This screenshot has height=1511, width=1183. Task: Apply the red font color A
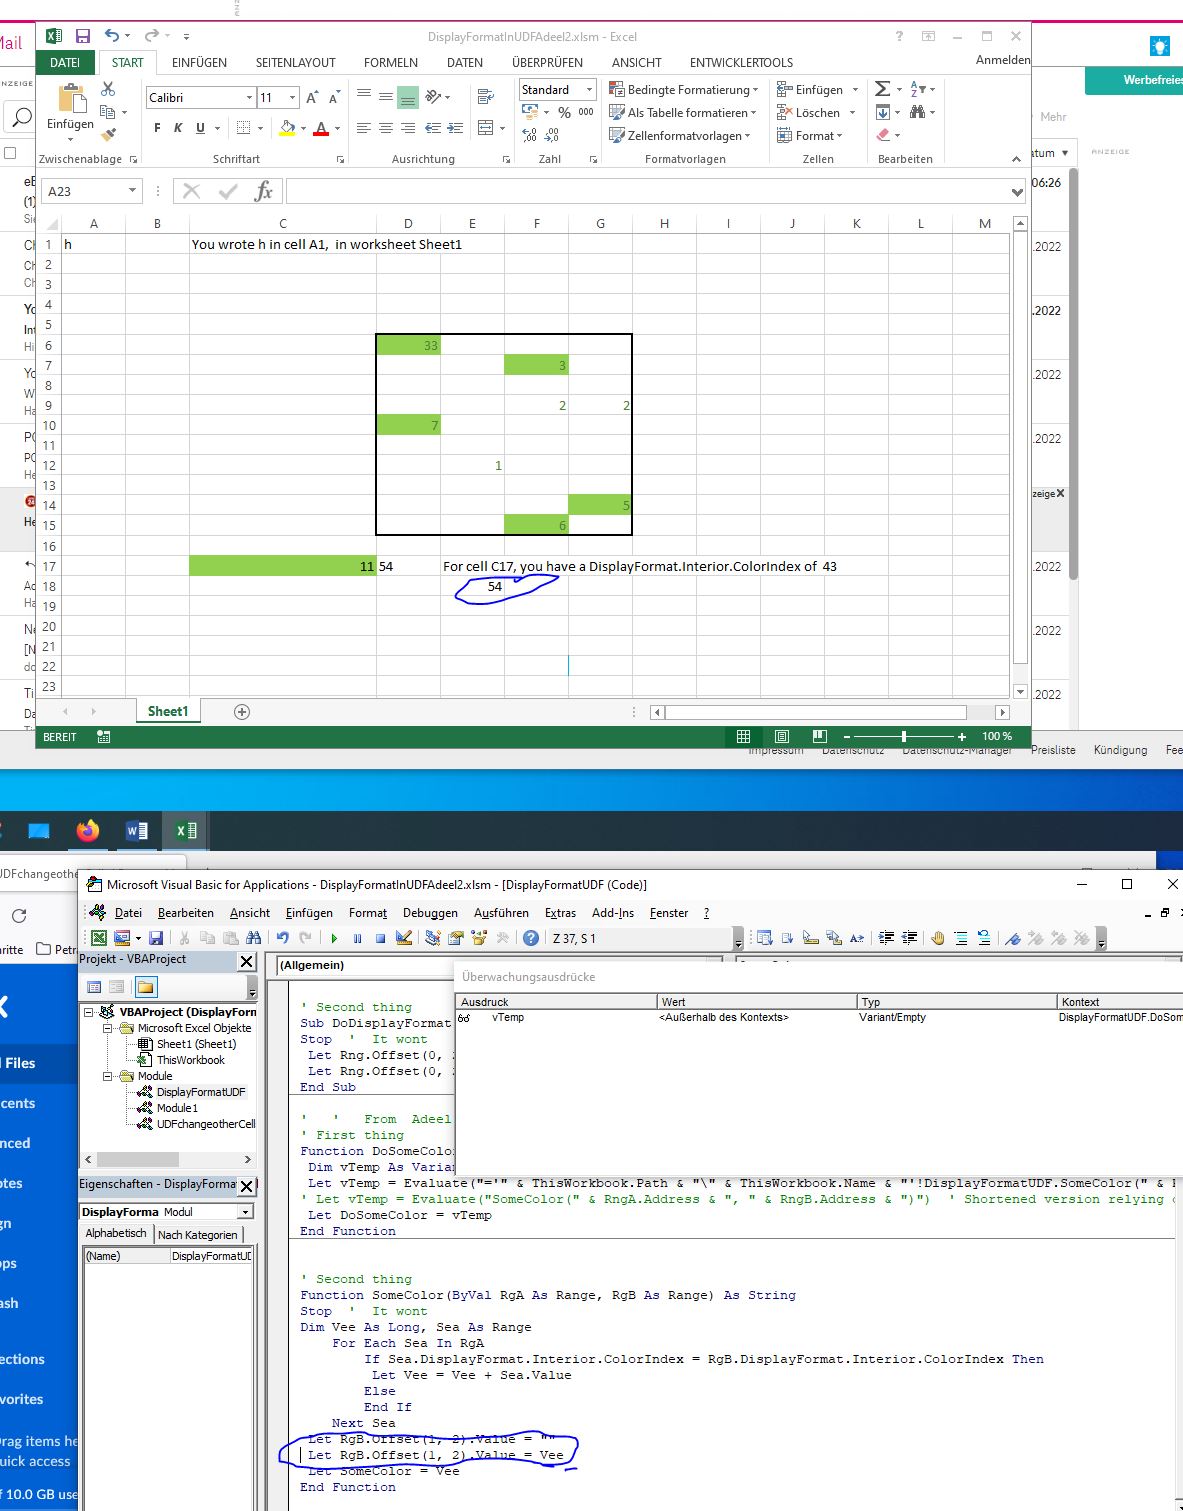click(x=321, y=128)
